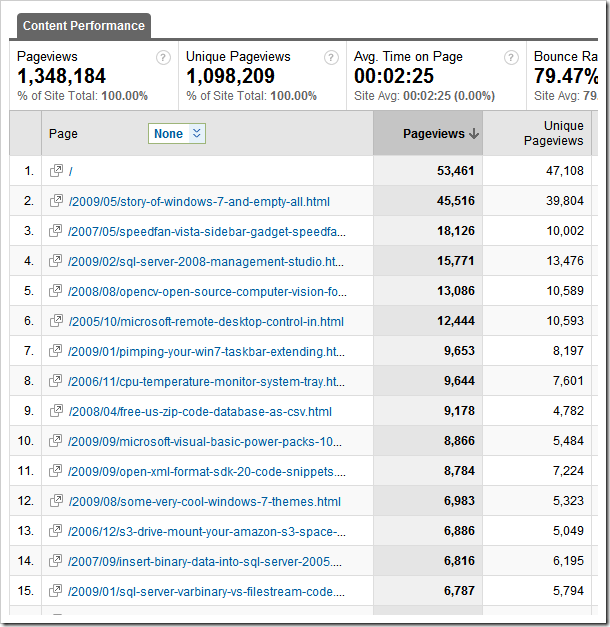
Task: Open external icon for opencv-open-source row
Action: pyautogui.click(x=57, y=291)
